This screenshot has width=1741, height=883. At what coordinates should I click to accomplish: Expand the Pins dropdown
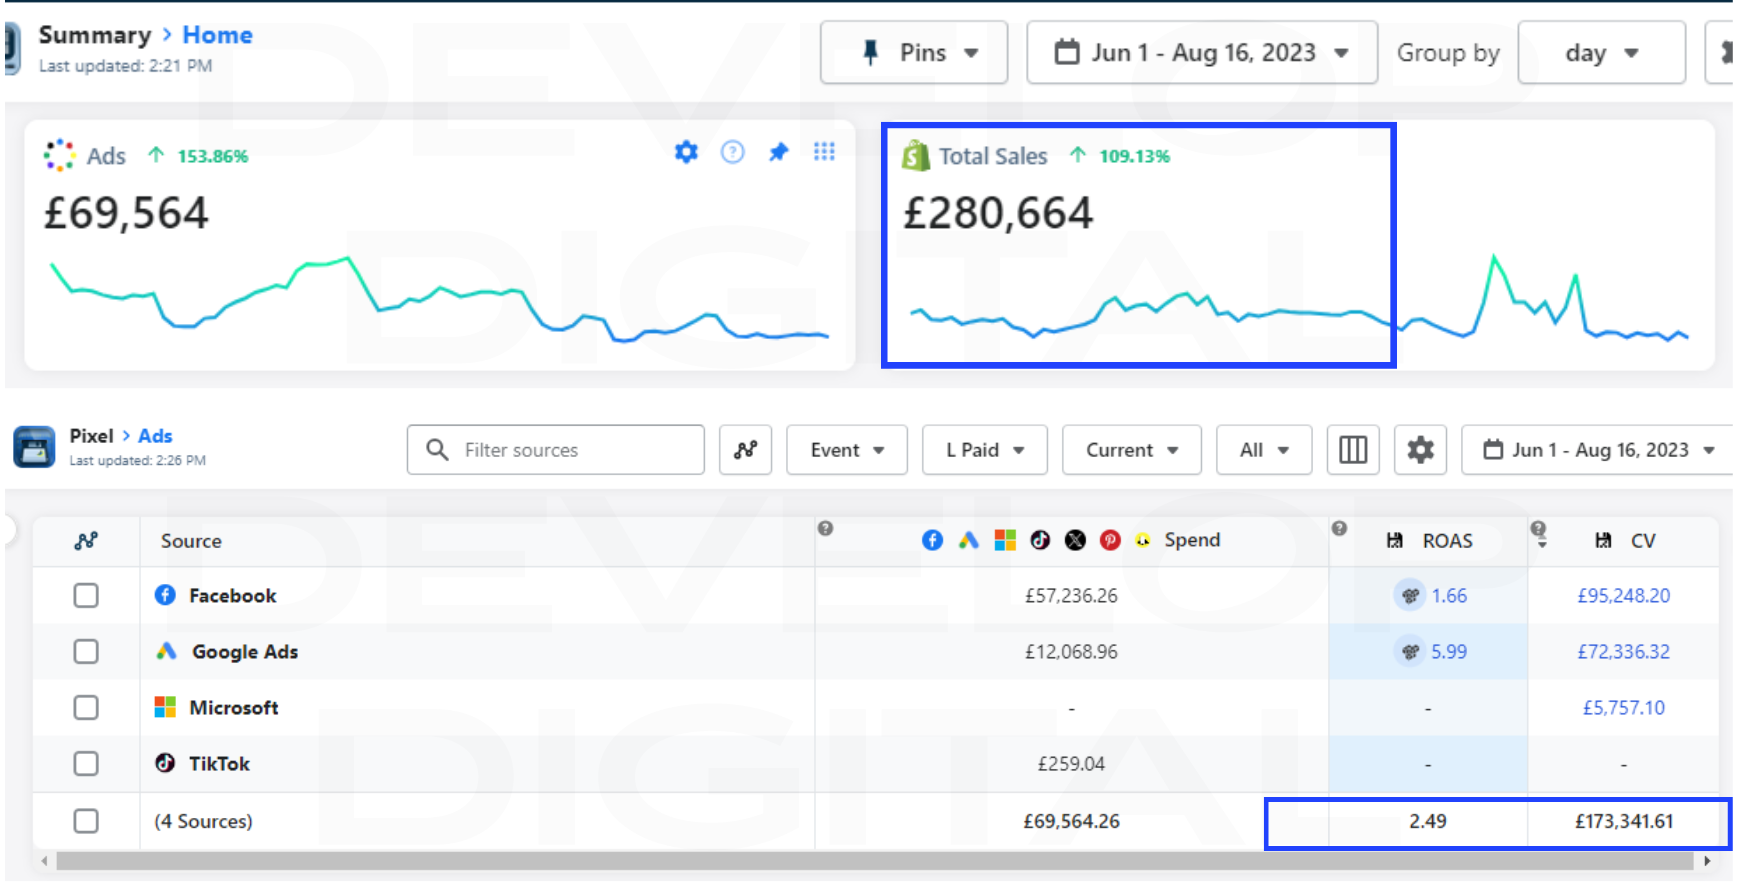[x=914, y=53]
